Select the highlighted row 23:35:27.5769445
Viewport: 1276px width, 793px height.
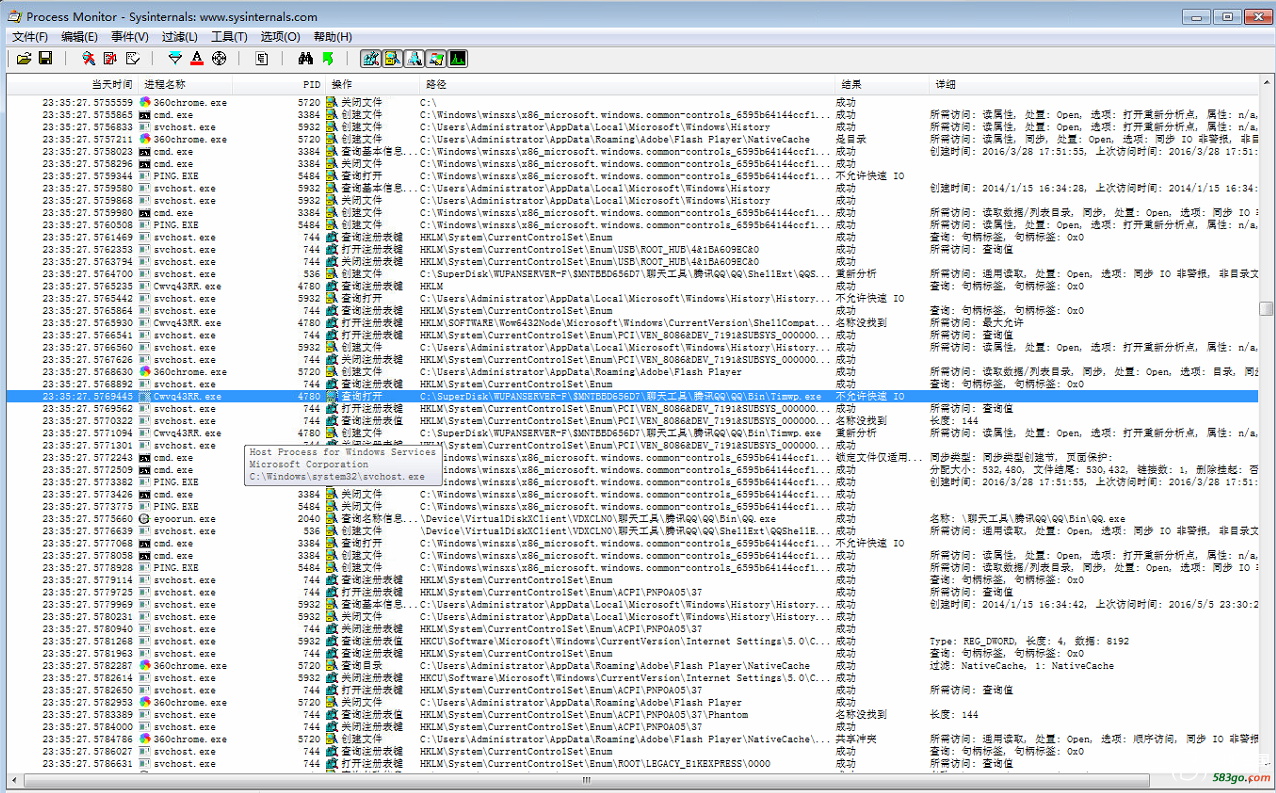[x=632, y=396]
